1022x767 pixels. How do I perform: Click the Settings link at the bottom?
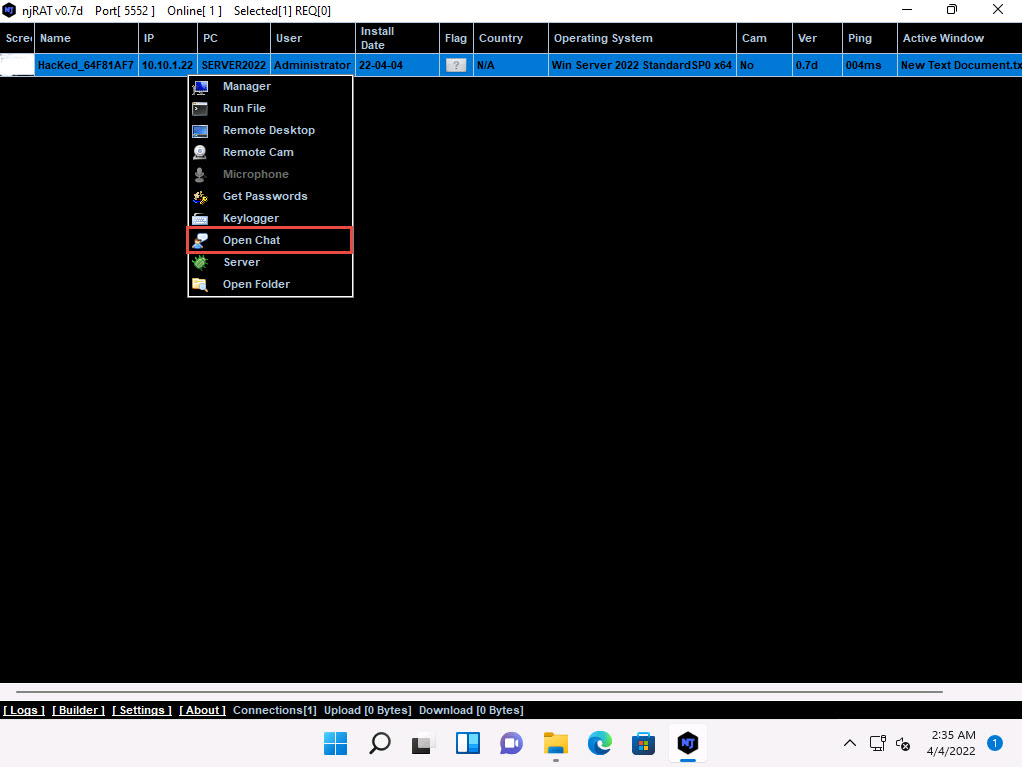click(x=142, y=710)
